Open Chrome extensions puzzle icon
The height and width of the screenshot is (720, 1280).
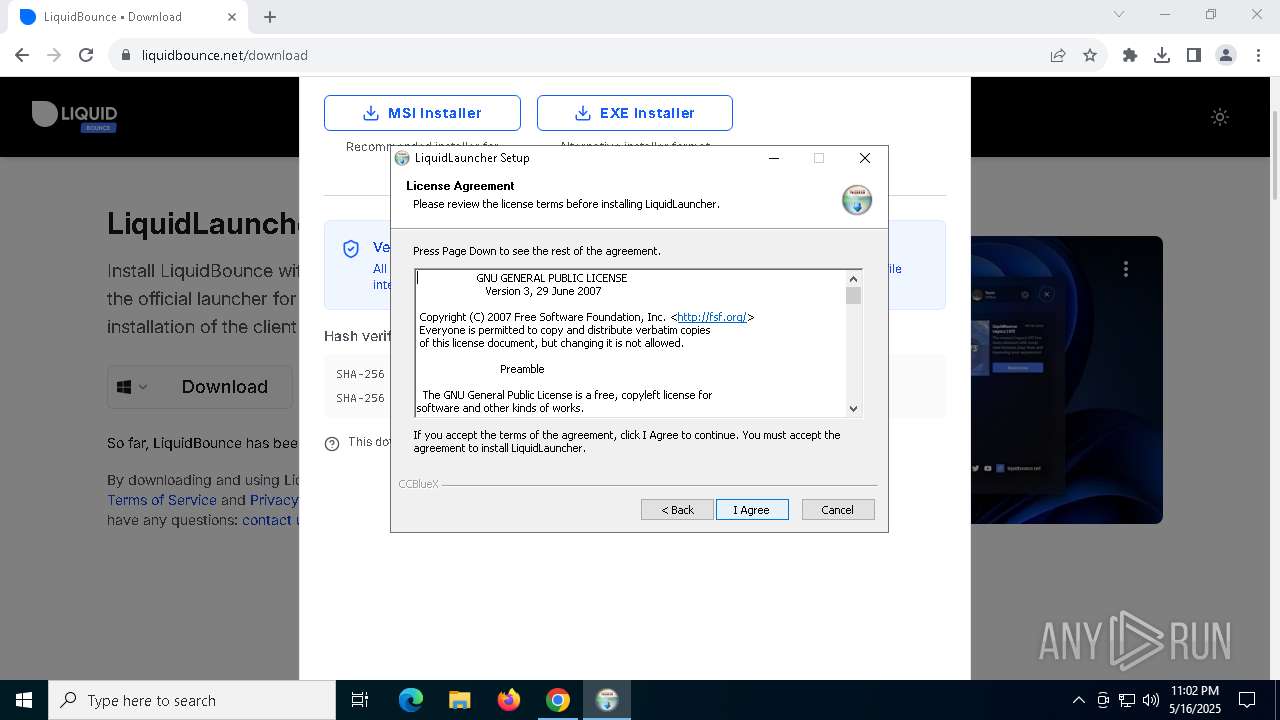(1130, 55)
